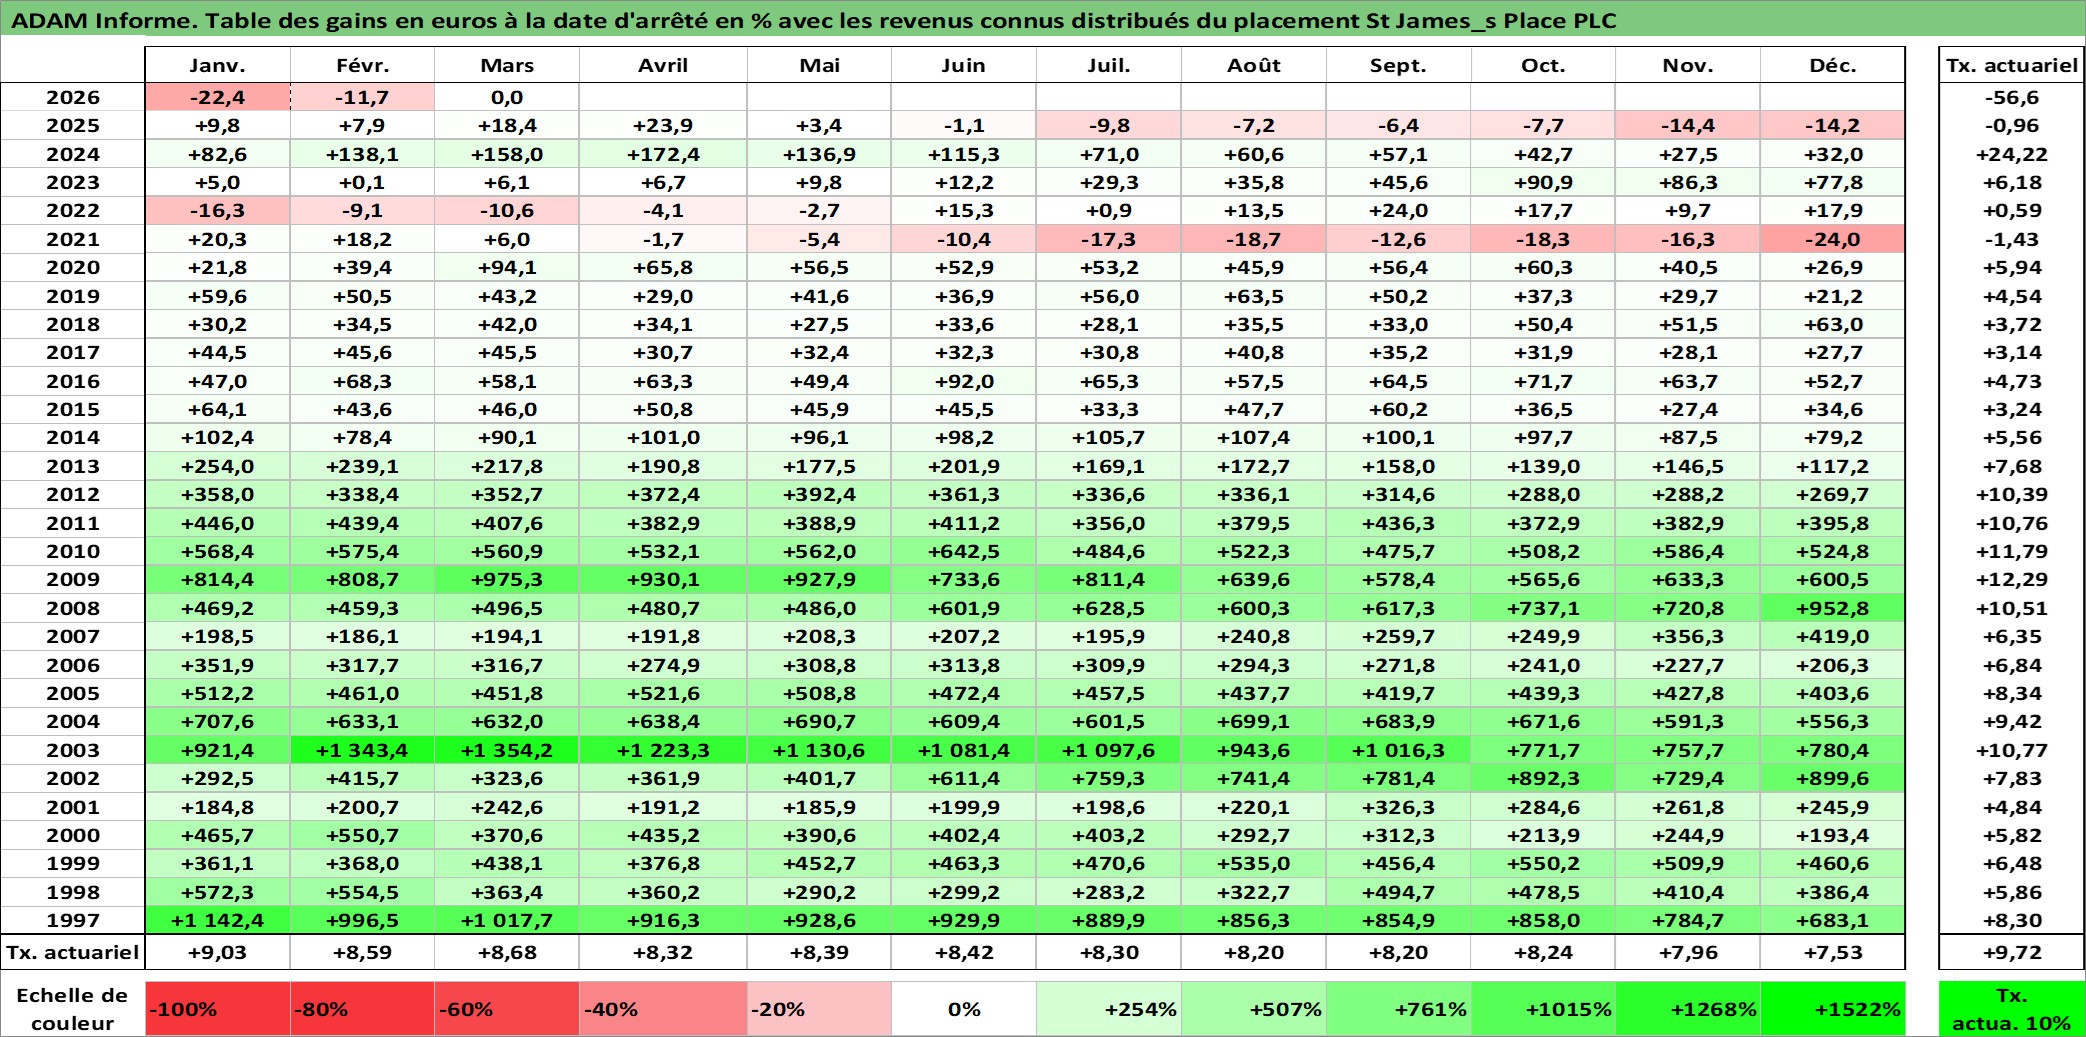Screen dimensions: 2086x1037
Task: Click the +63,0 cell in 2018
Action: tap(1833, 324)
